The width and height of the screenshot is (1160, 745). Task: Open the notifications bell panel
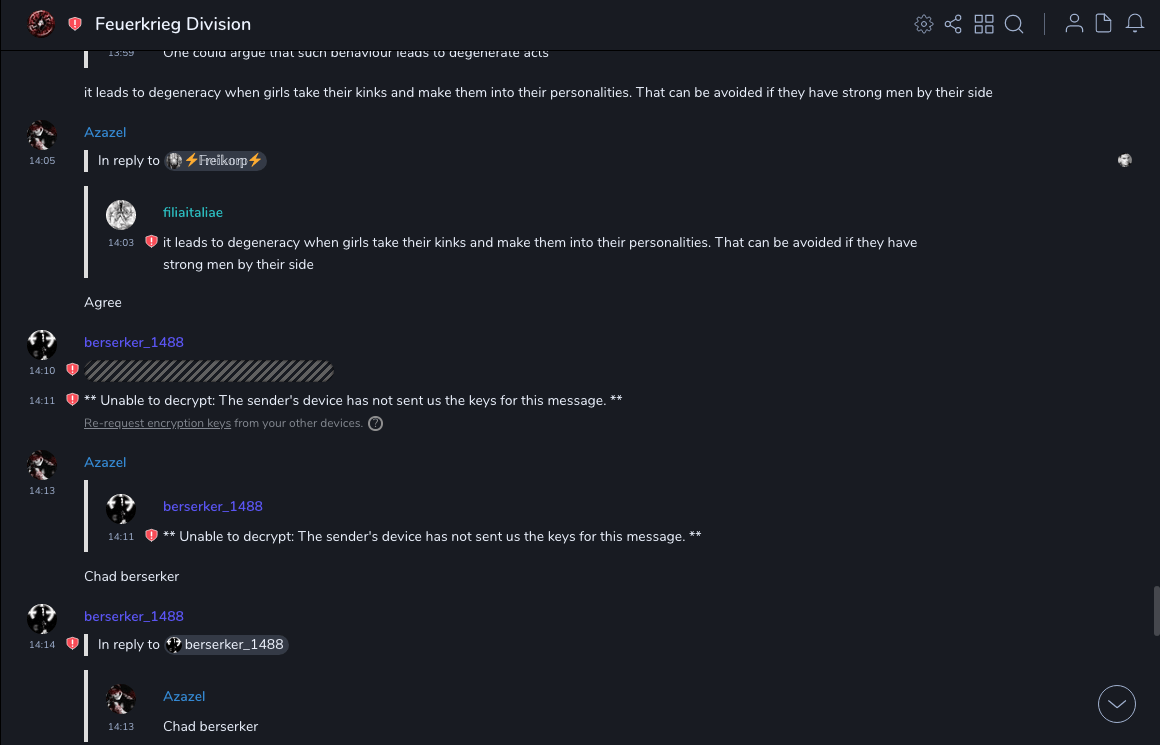click(x=1135, y=24)
